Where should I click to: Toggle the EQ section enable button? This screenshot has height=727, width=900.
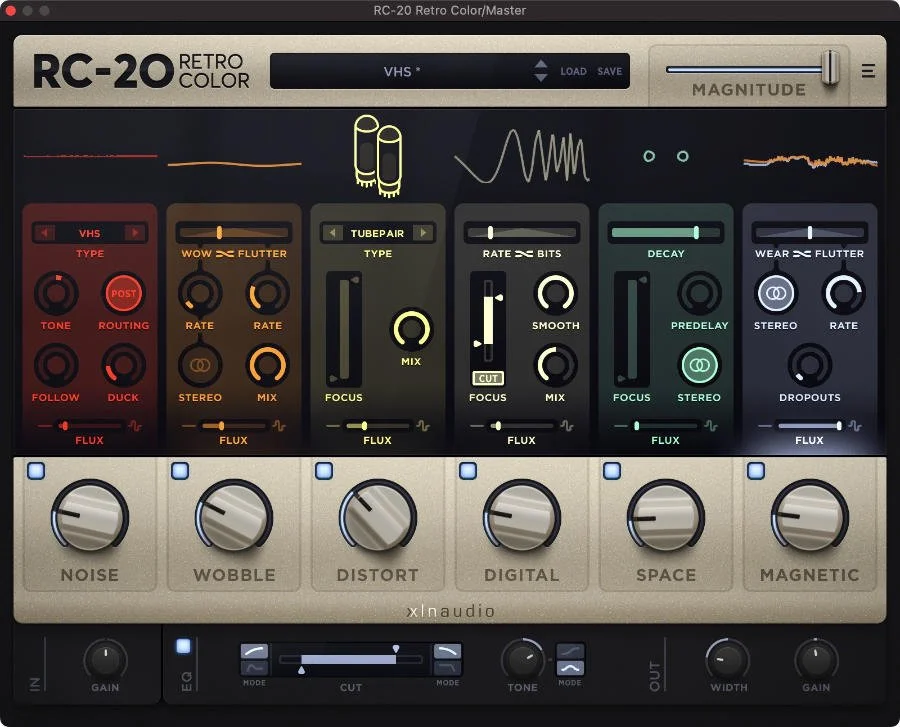click(x=184, y=646)
